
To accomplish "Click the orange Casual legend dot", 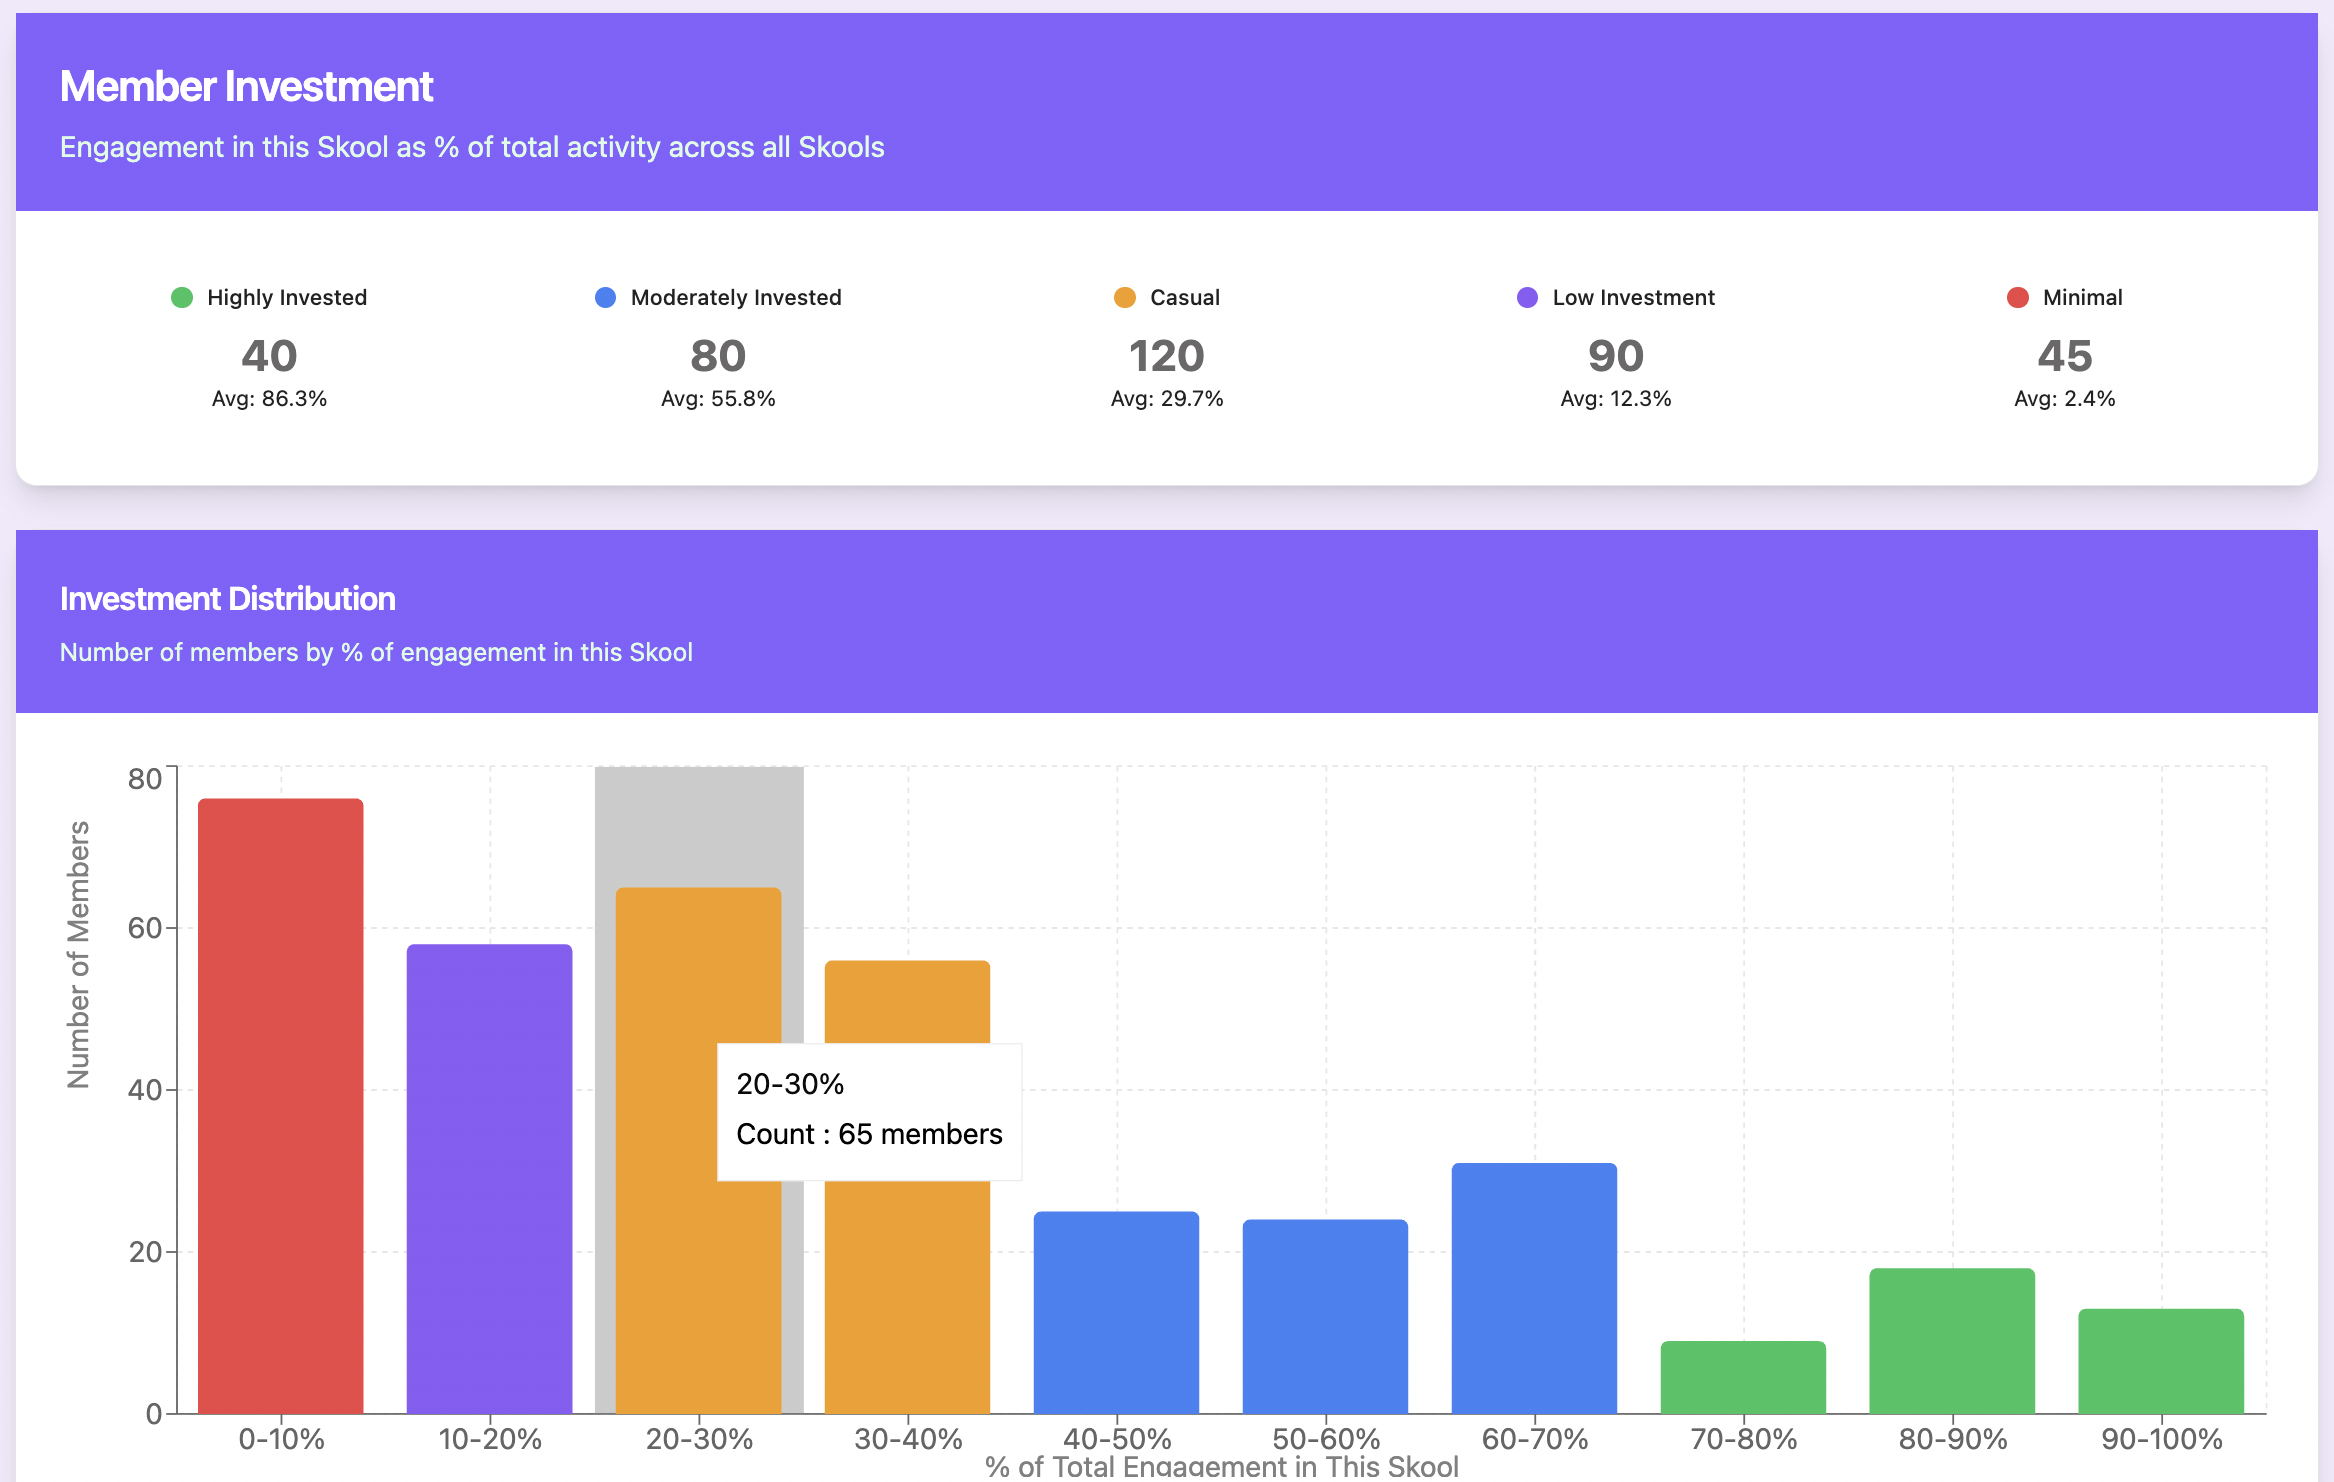I will pos(1124,298).
